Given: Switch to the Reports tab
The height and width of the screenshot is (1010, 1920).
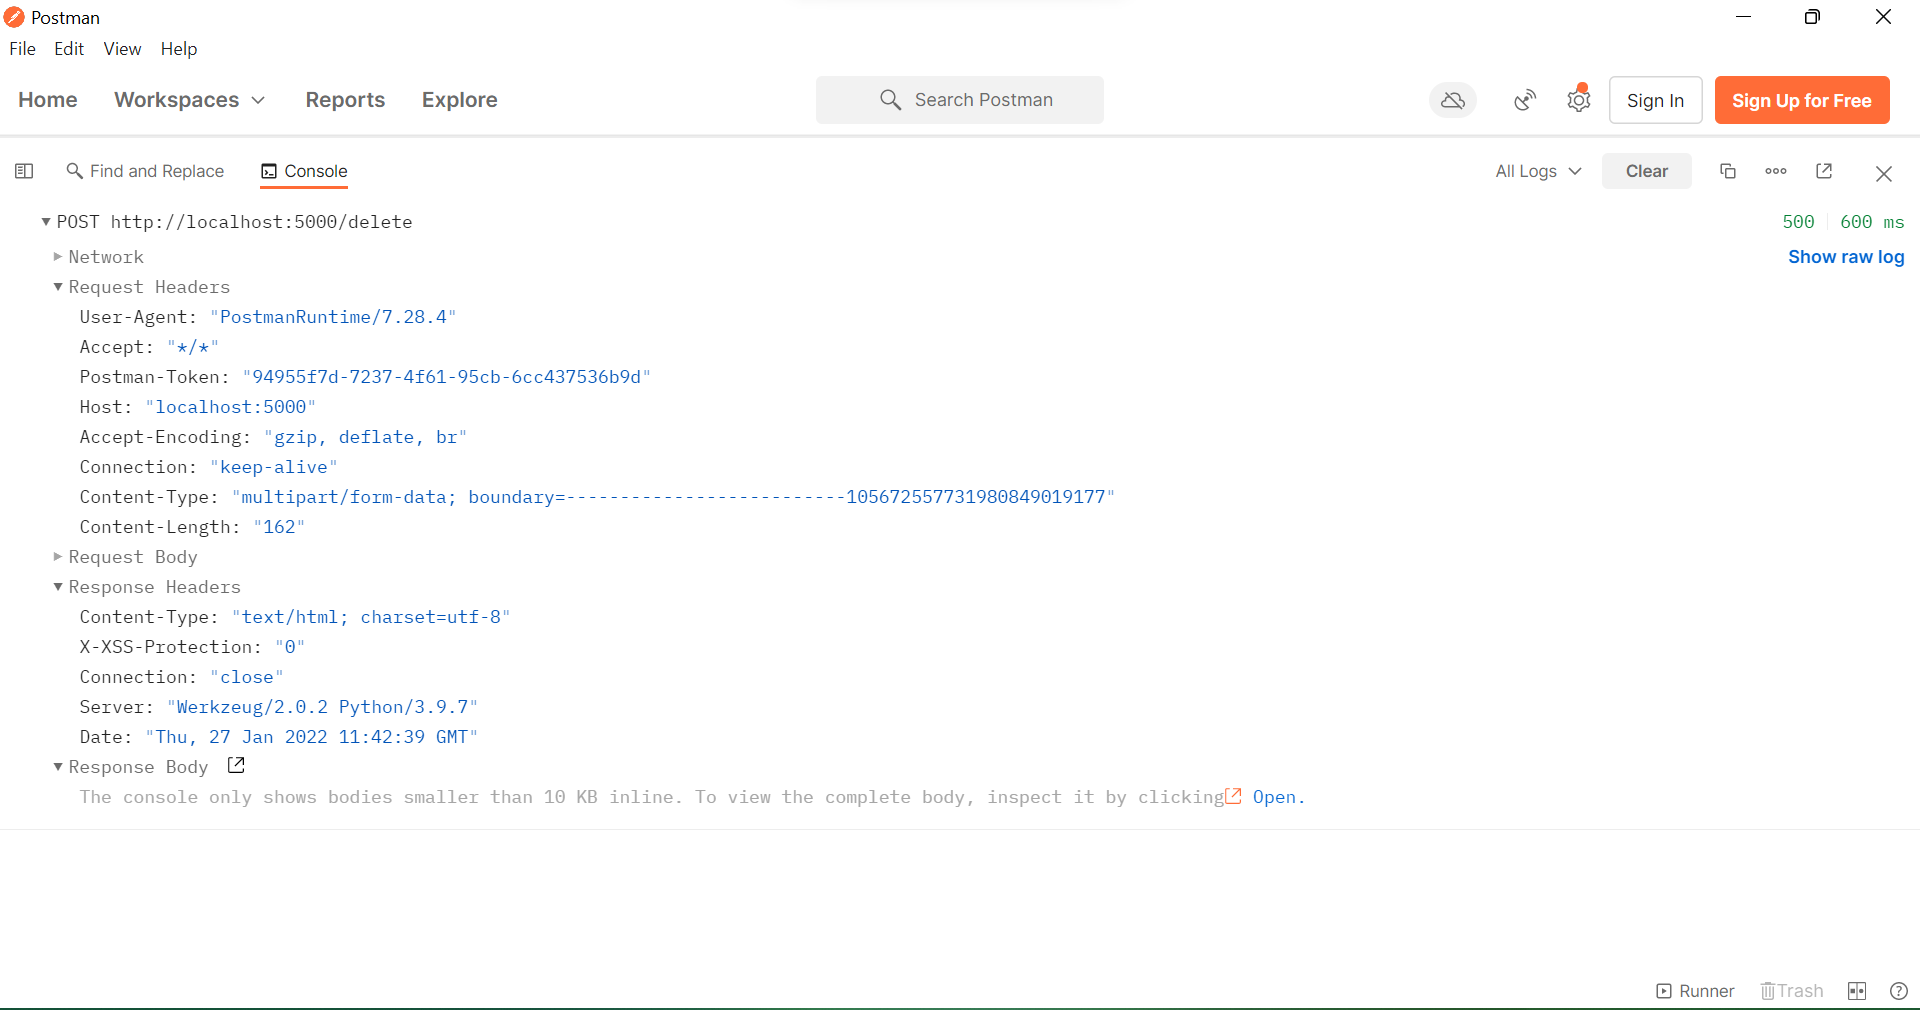Looking at the screenshot, I should pyautogui.click(x=345, y=100).
